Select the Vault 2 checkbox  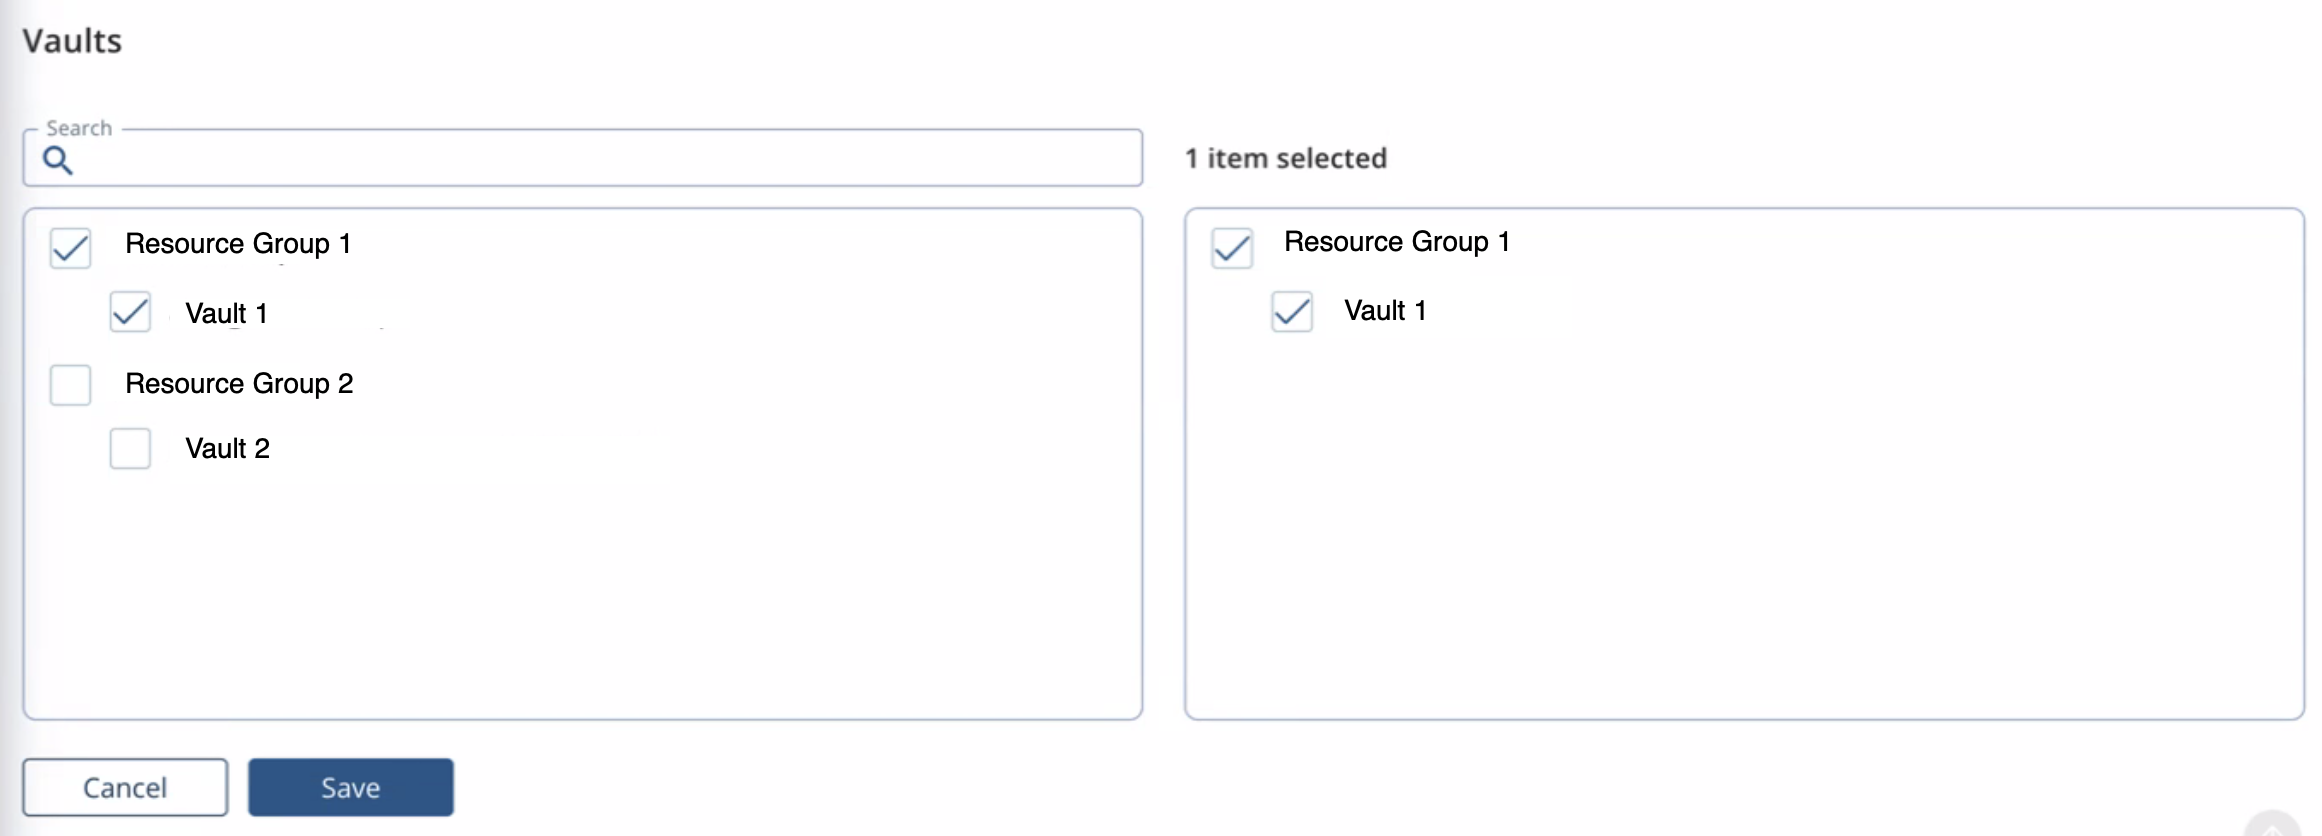[129, 449]
